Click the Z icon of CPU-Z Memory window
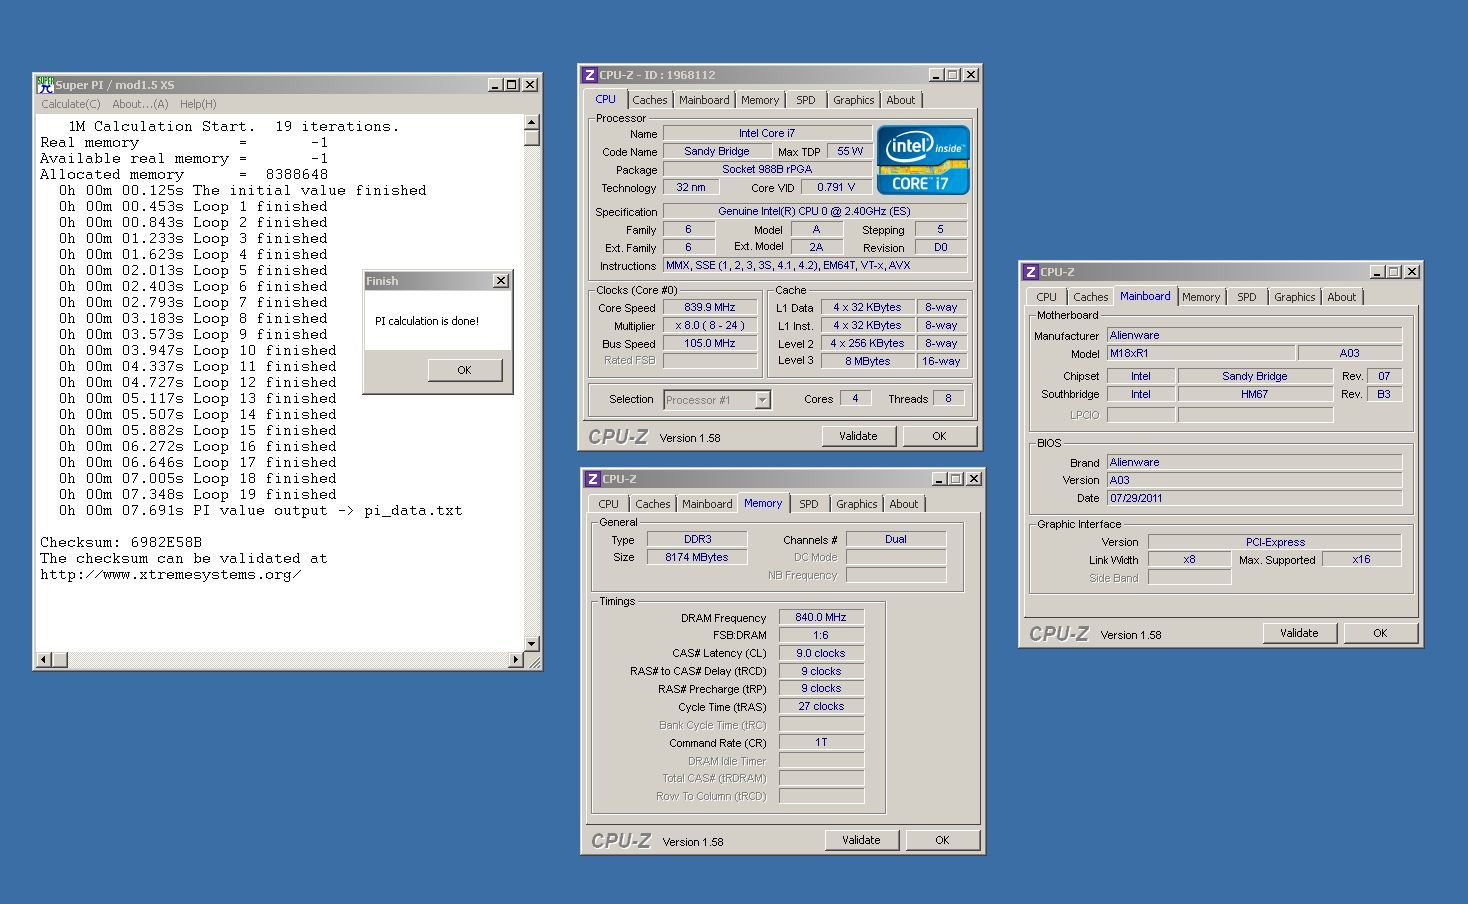 coord(592,479)
